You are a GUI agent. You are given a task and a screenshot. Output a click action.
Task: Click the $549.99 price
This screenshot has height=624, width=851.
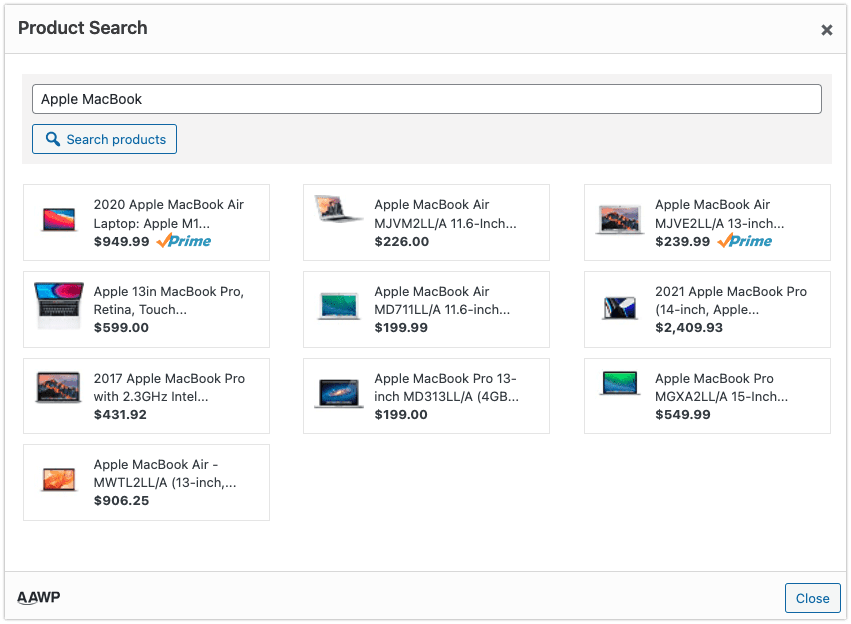(683, 415)
